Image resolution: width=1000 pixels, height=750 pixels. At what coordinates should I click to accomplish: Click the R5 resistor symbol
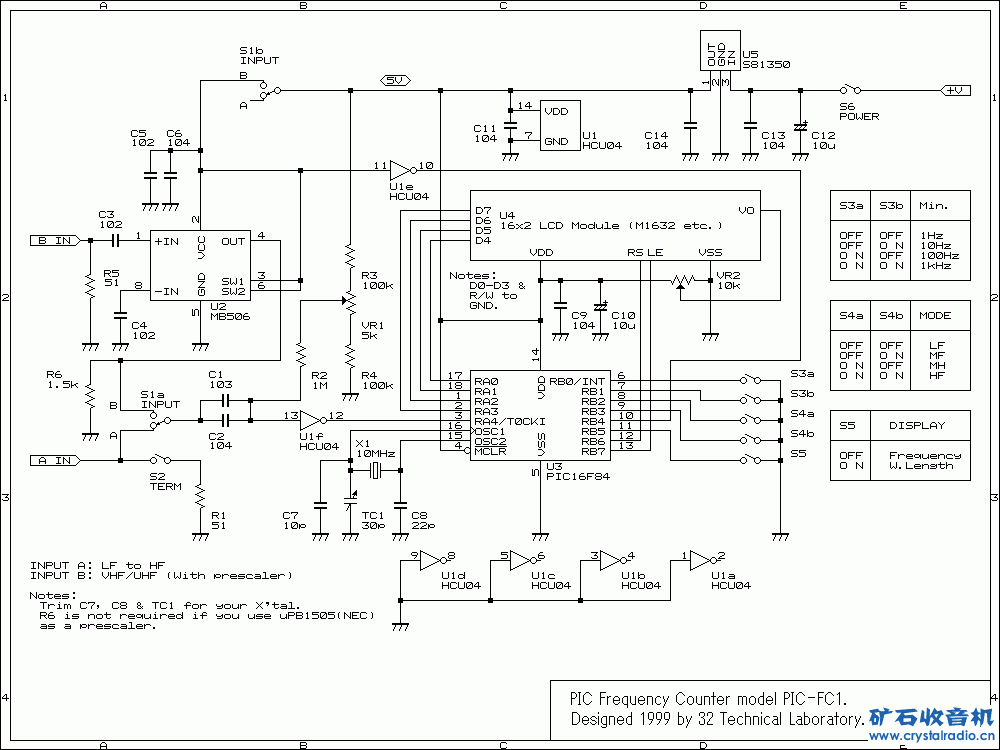click(91, 288)
